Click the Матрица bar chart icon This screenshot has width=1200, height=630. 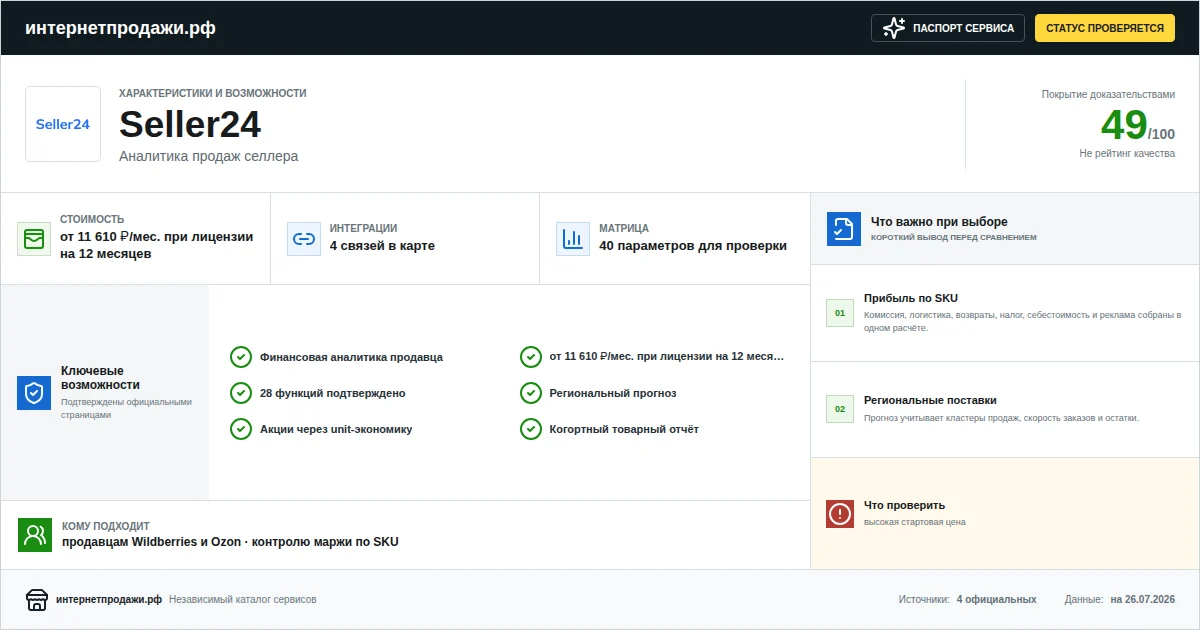pyautogui.click(x=573, y=239)
